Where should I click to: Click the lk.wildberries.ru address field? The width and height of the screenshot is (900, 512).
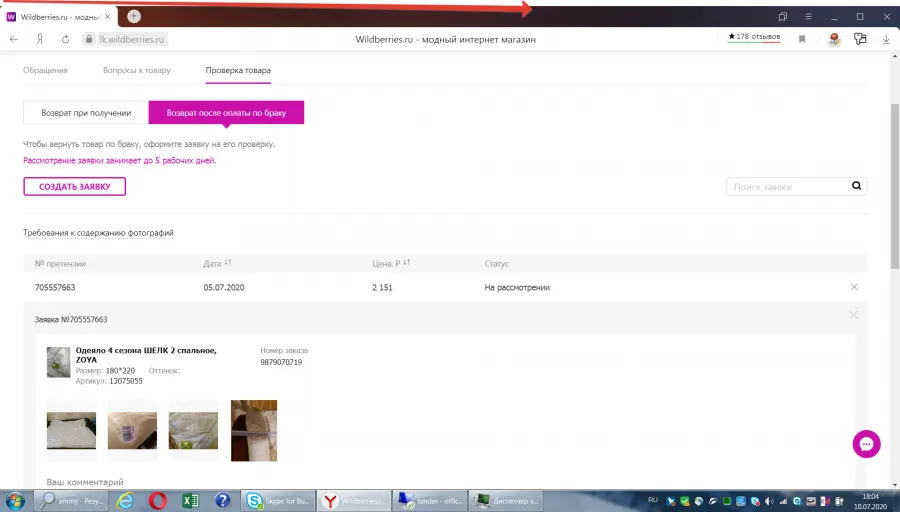coord(132,39)
